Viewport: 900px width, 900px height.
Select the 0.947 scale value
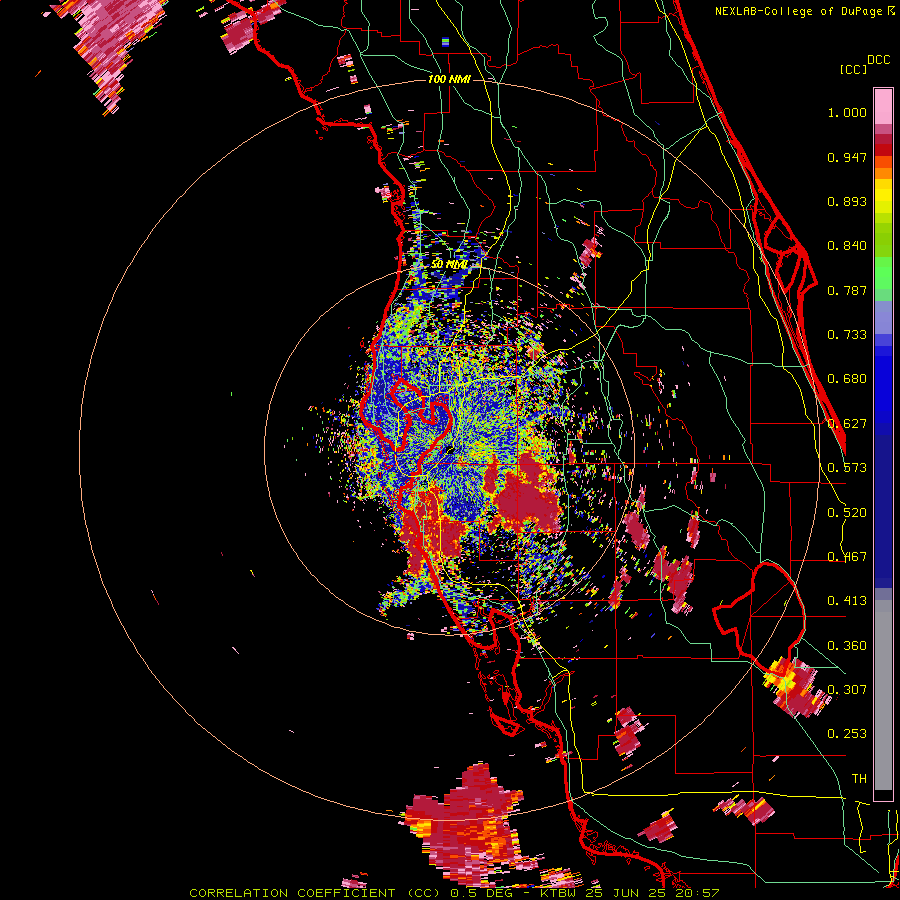(x=847, y=157)
